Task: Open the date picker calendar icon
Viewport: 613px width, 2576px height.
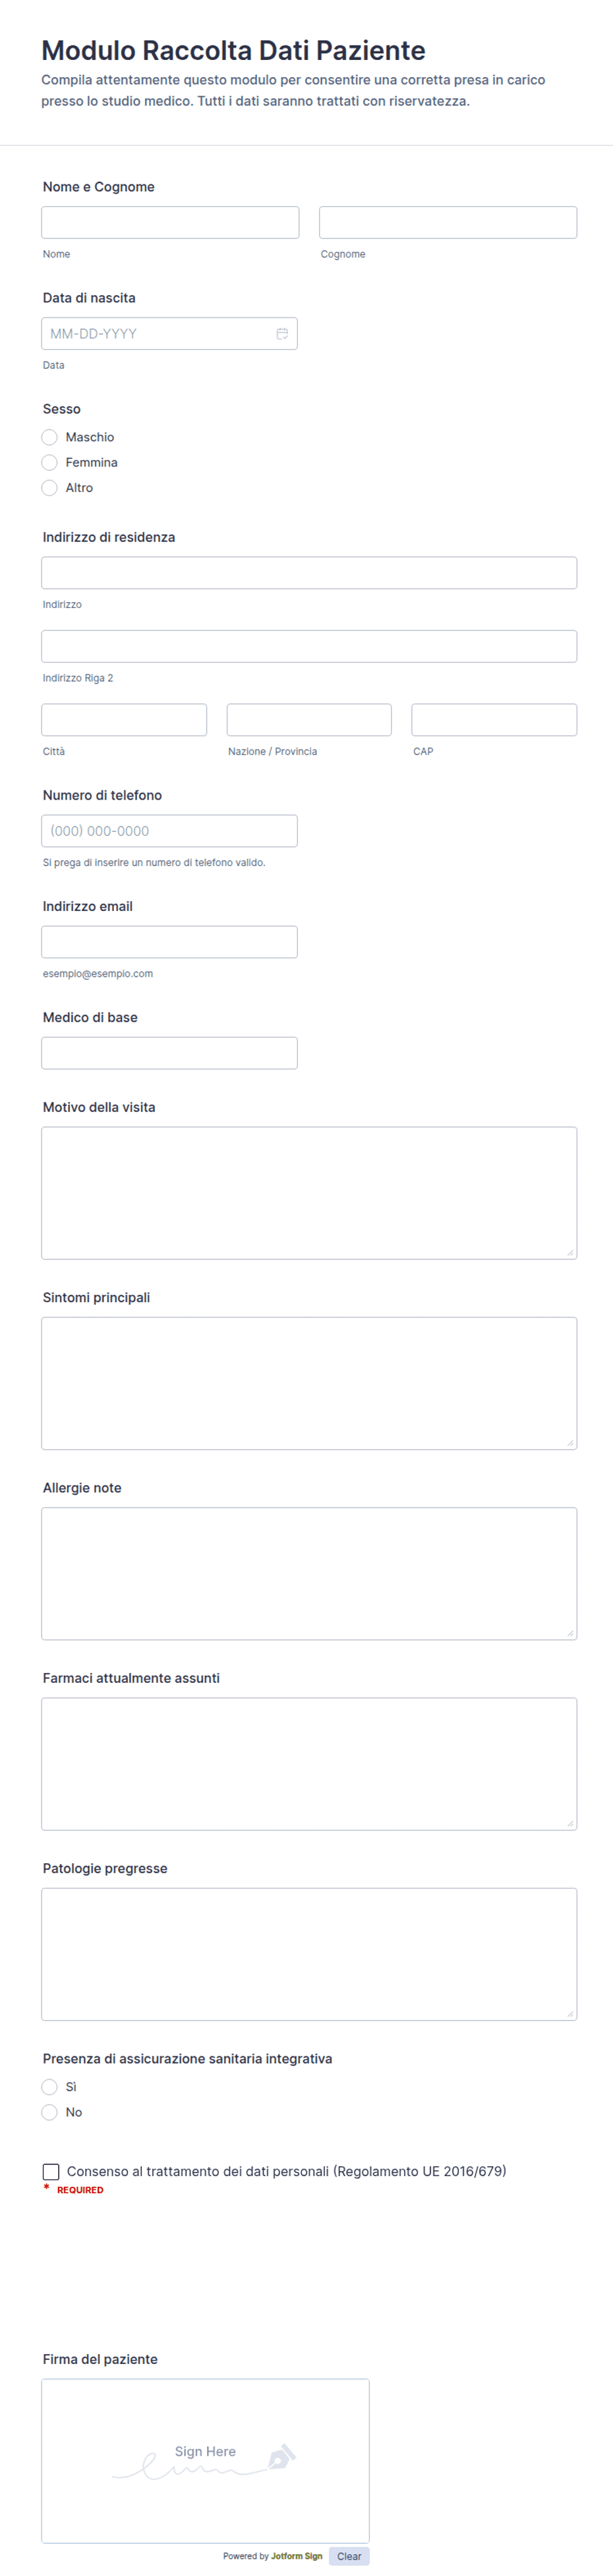Action: tap(282, 334)
